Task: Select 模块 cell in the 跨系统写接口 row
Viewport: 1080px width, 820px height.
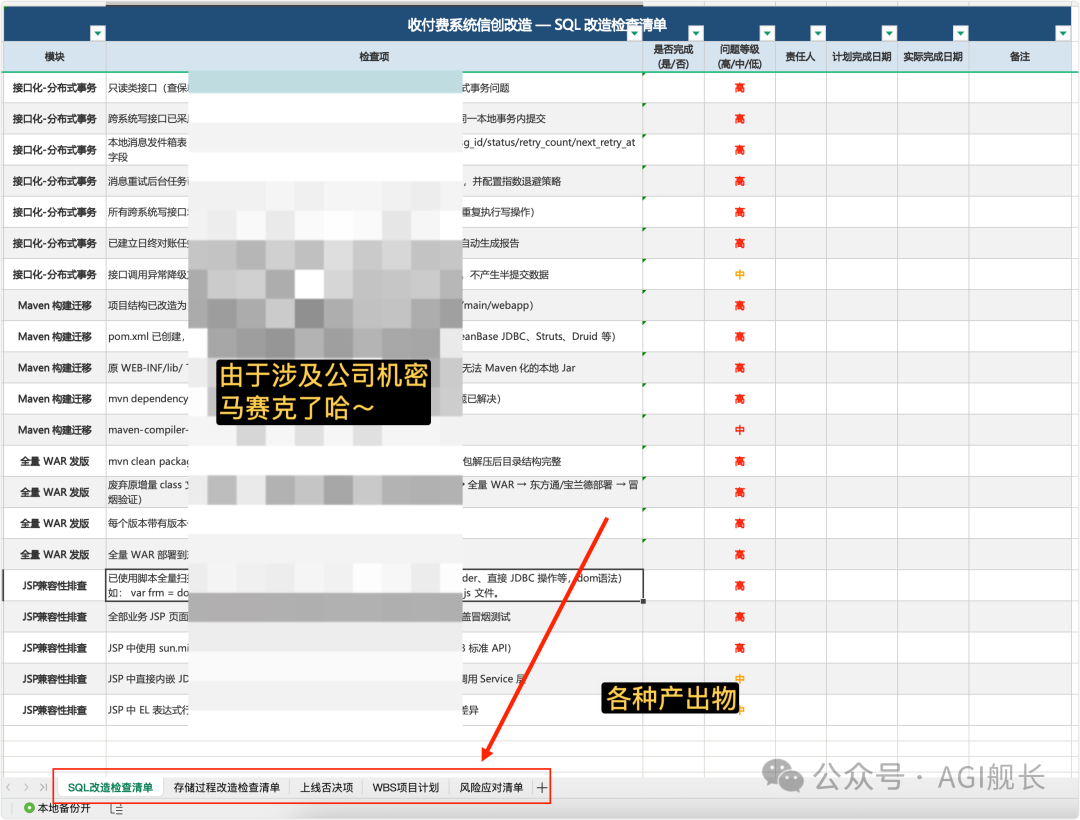Action: coord(54,118)
